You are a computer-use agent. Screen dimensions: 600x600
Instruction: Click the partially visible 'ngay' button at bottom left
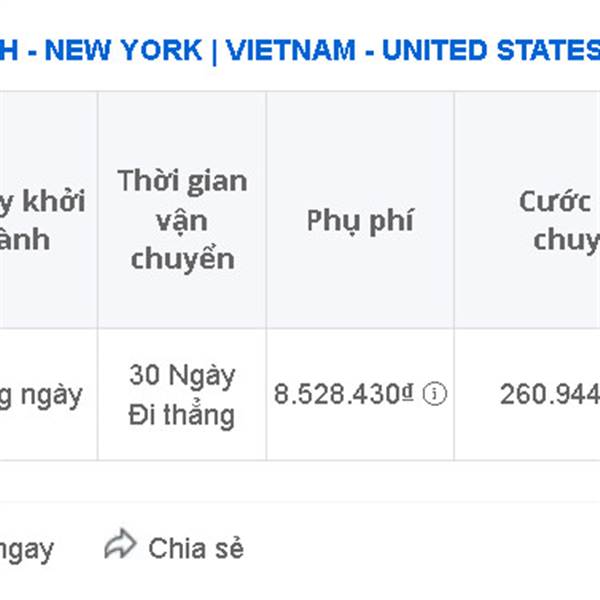(26, 550)
